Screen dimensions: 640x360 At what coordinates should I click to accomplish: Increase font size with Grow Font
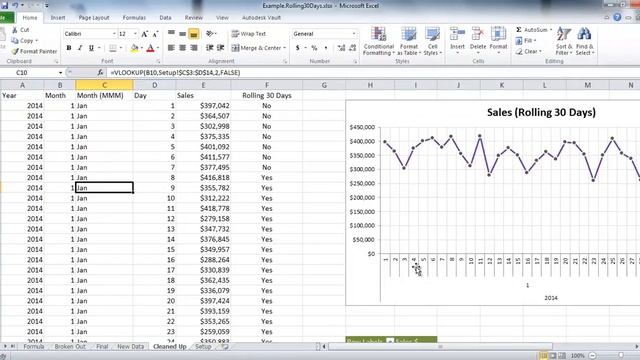click(144, 34)
